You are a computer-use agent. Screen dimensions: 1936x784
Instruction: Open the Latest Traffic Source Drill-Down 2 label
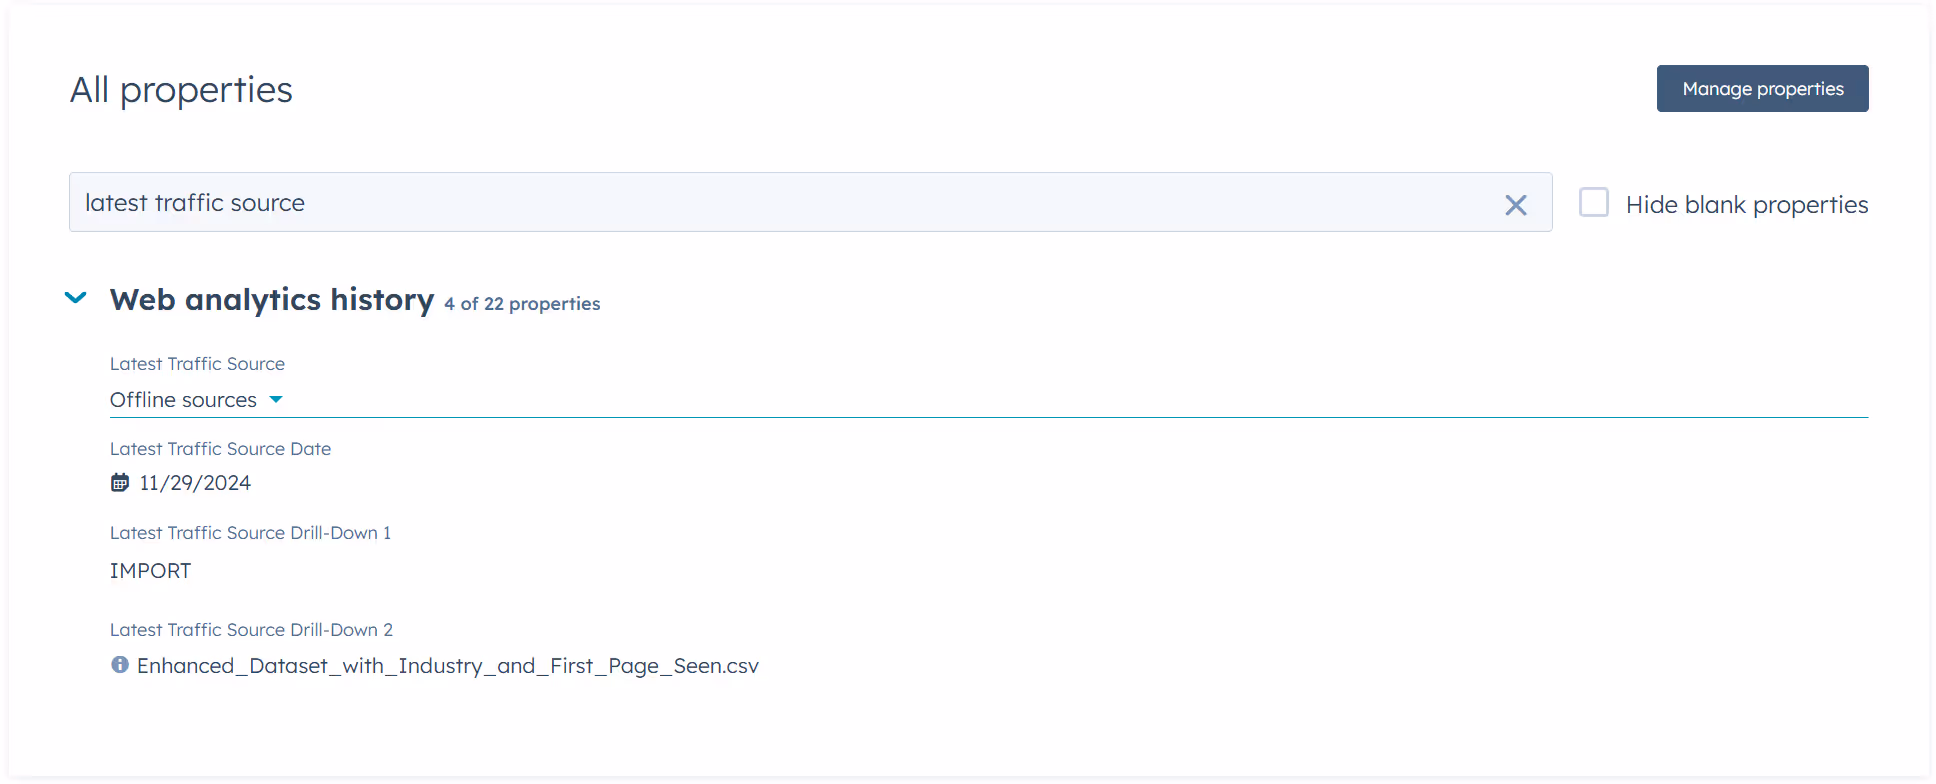[x=251, y=629]
